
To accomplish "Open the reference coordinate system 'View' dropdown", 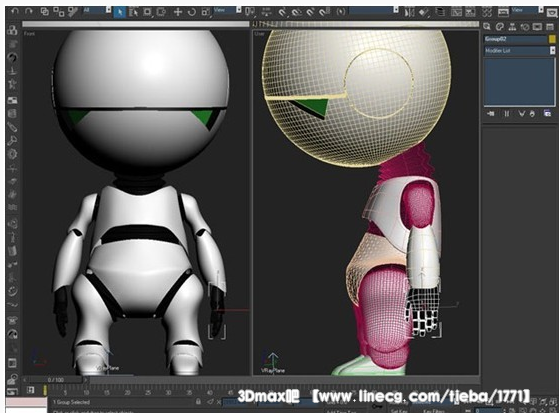I will coord(227,10).
